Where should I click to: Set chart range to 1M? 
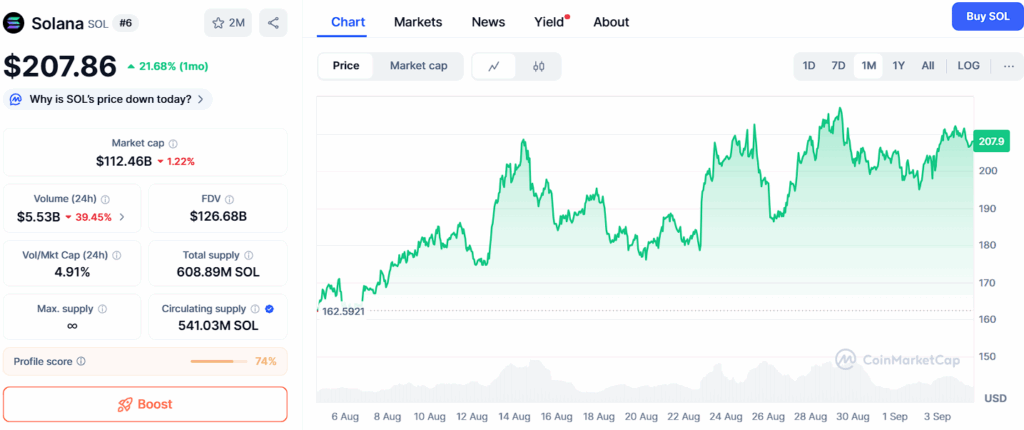(869, 66)
